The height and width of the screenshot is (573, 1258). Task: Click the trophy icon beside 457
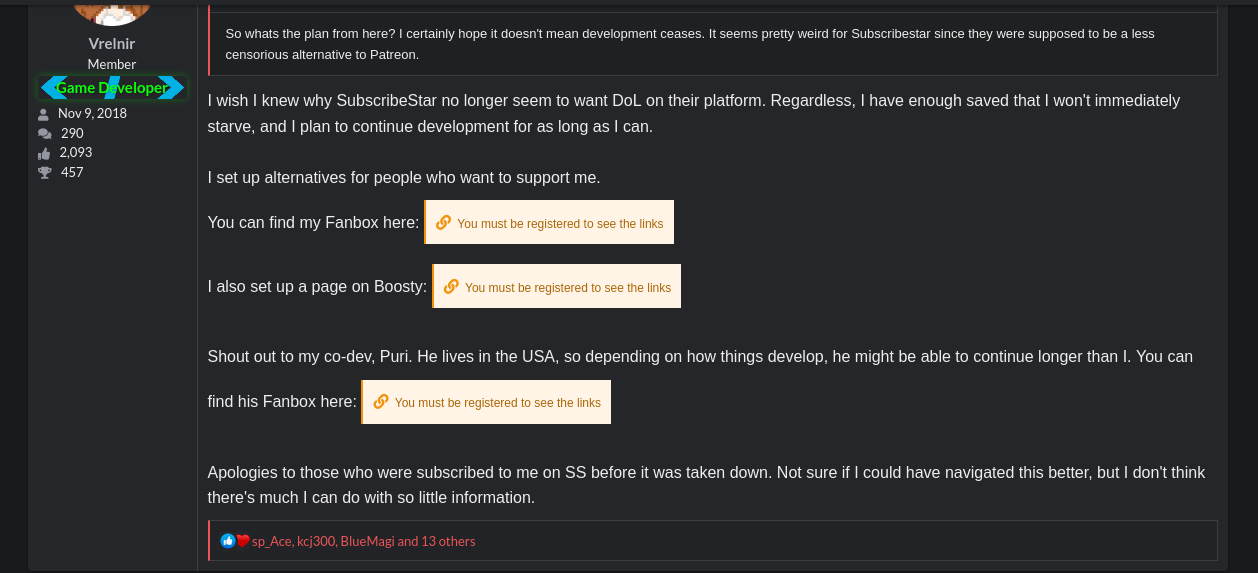pyautogui.click(x=44, y=173)
